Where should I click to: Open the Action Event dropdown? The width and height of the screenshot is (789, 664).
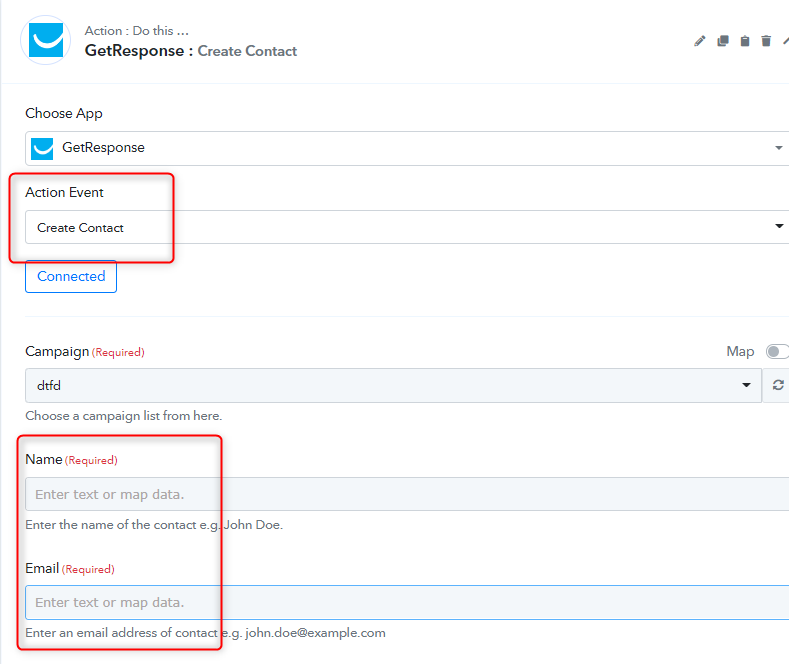[407, 227]
